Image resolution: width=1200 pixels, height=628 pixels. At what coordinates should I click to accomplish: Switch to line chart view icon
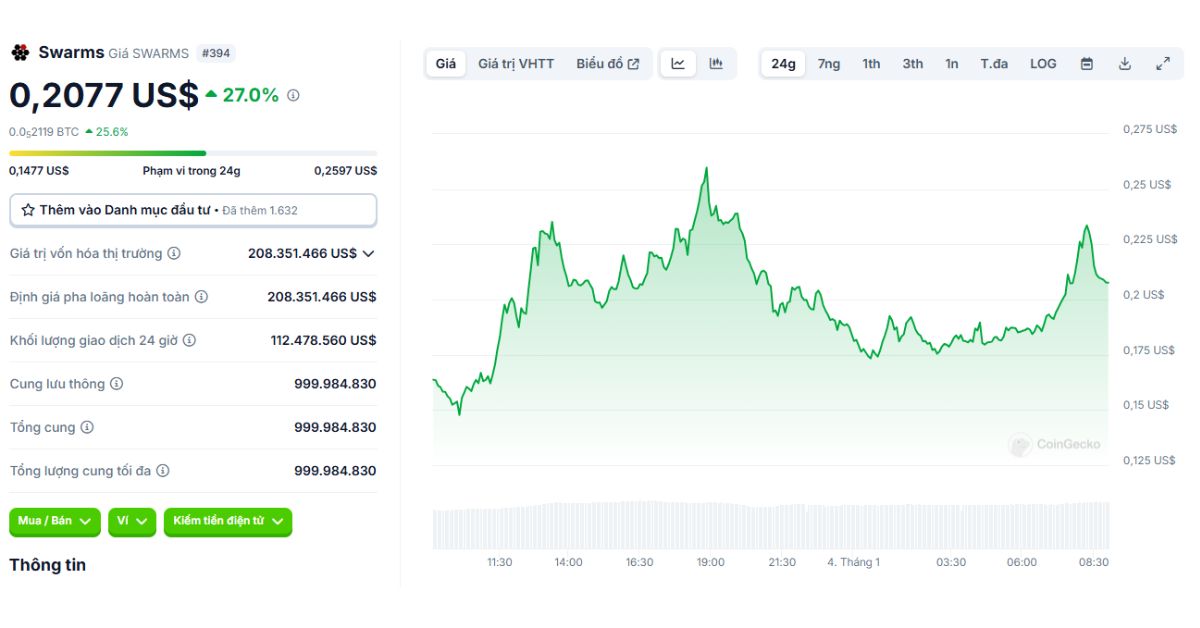coord(678,64)
